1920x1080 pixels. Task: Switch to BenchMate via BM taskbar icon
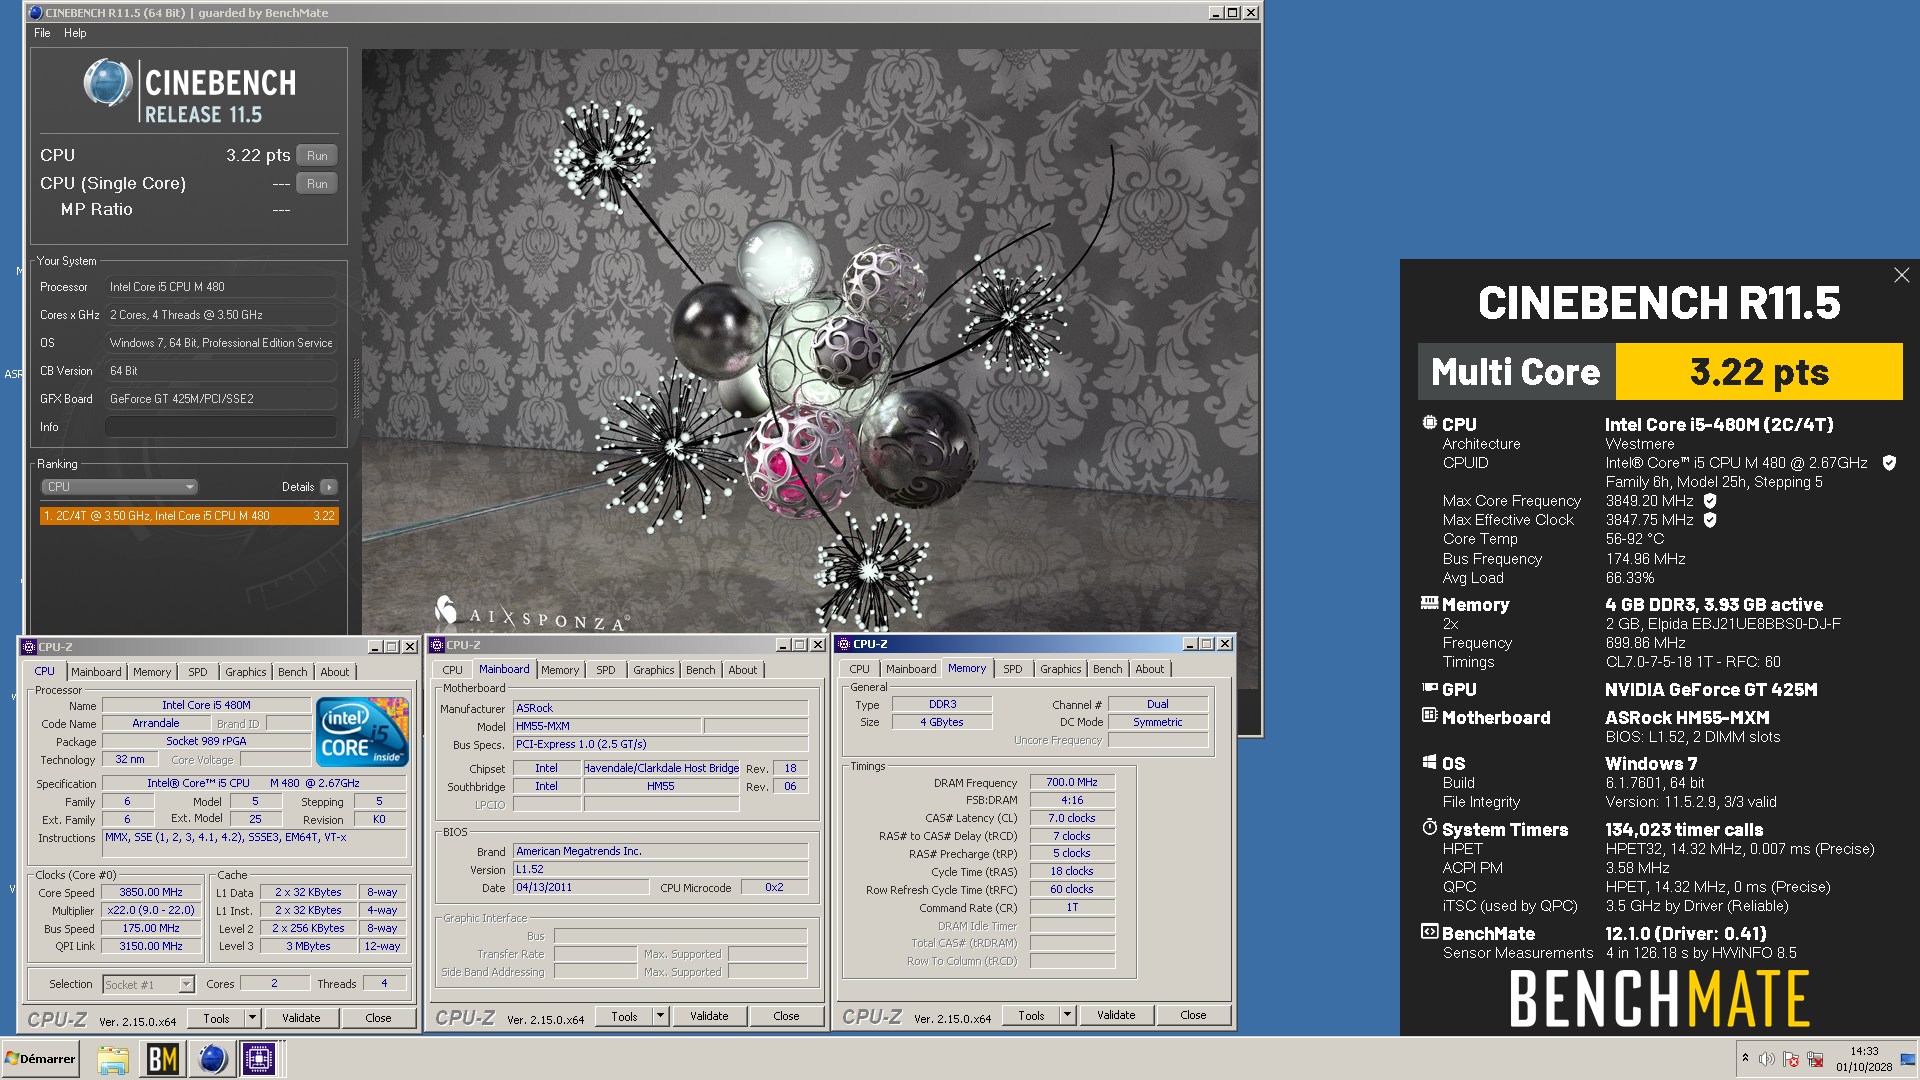[162, 1059]
